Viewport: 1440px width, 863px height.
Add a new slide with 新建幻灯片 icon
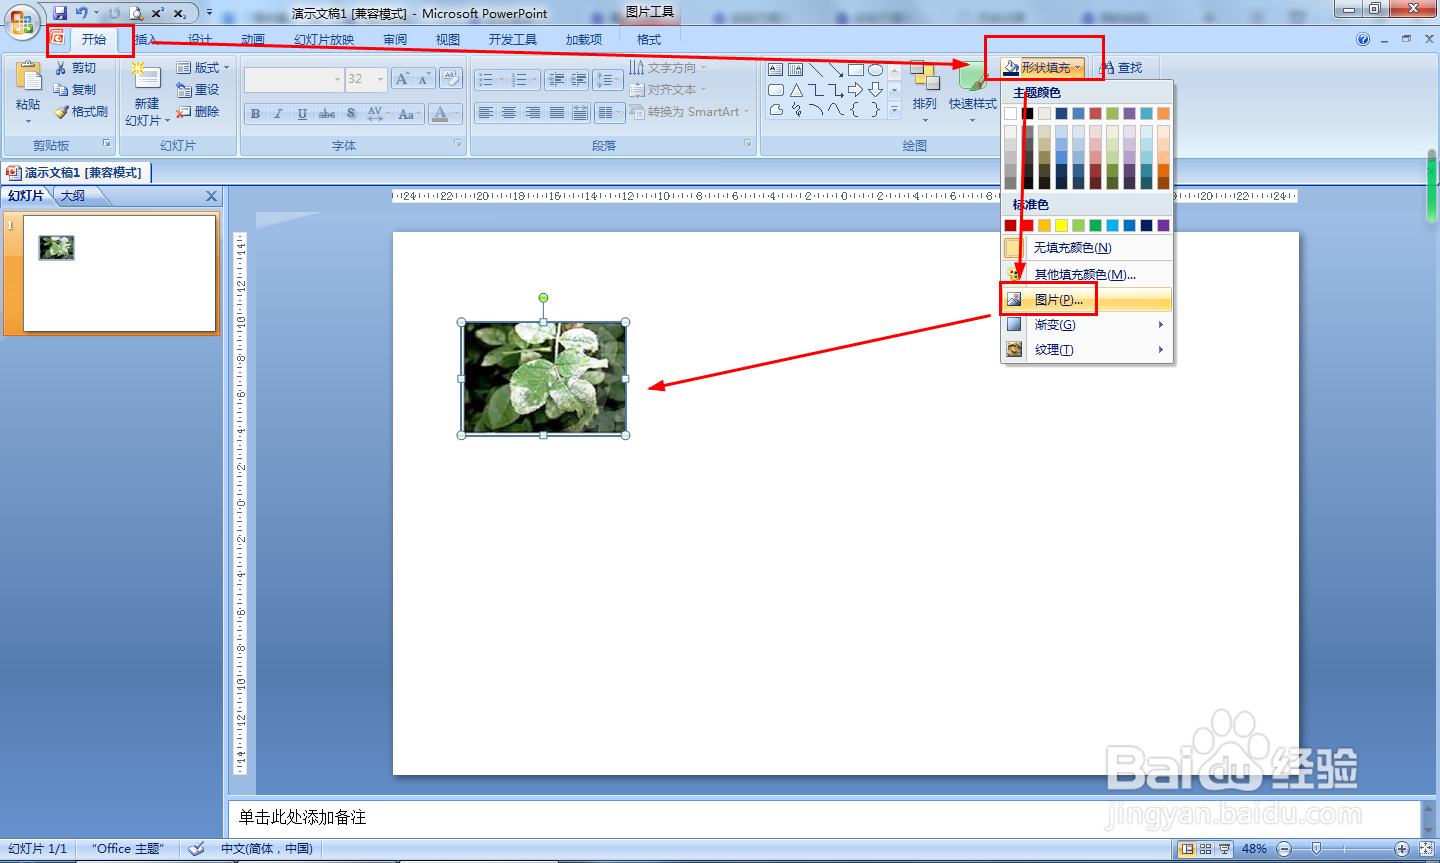146,78
